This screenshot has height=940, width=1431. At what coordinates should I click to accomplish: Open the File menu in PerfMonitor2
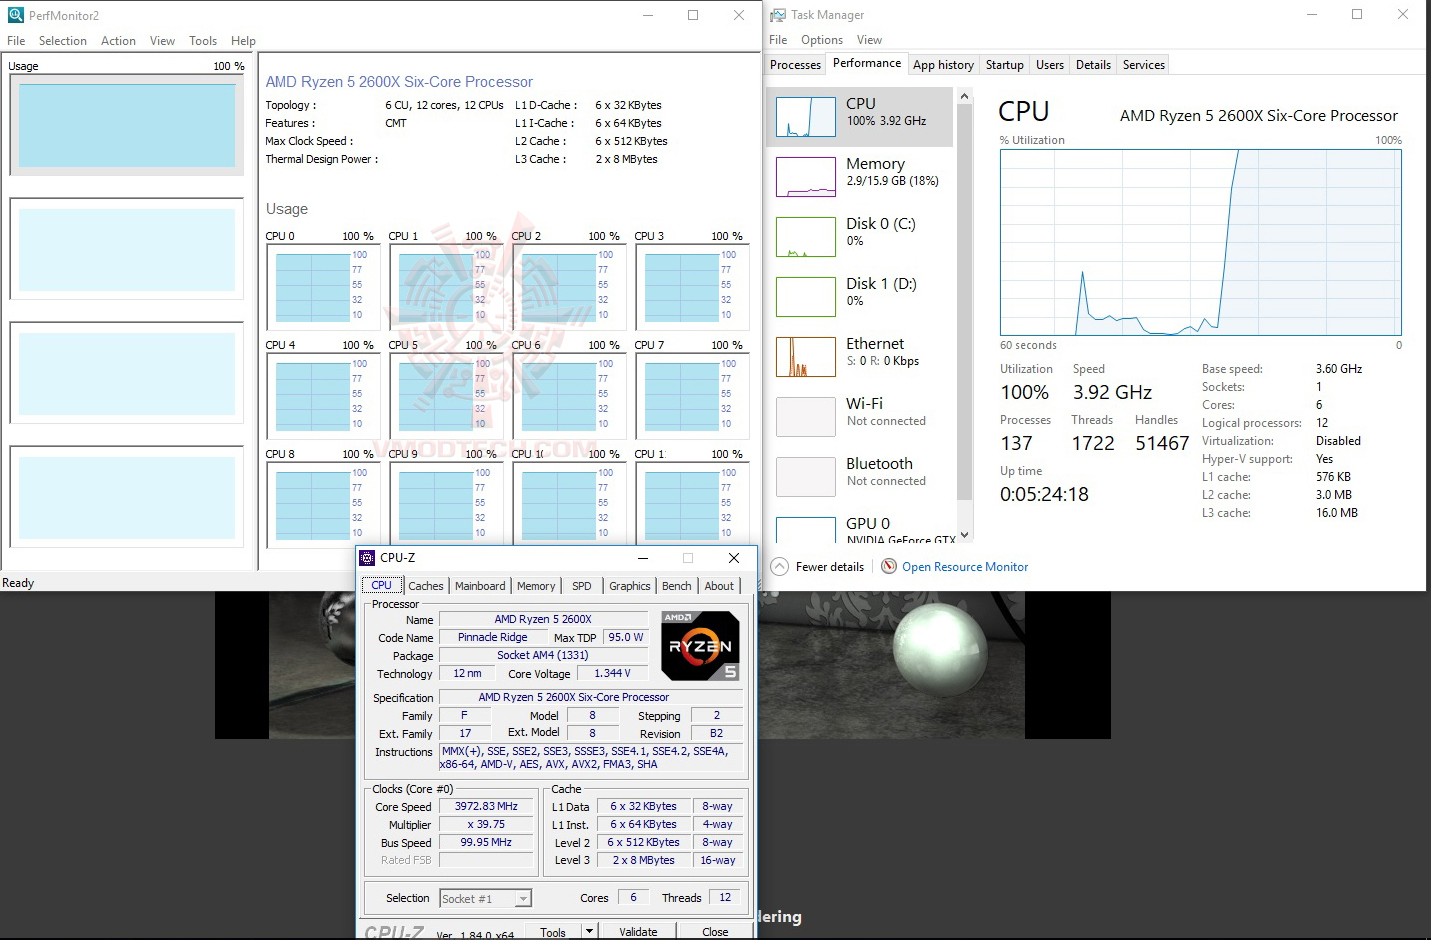[x=16, y=41]
